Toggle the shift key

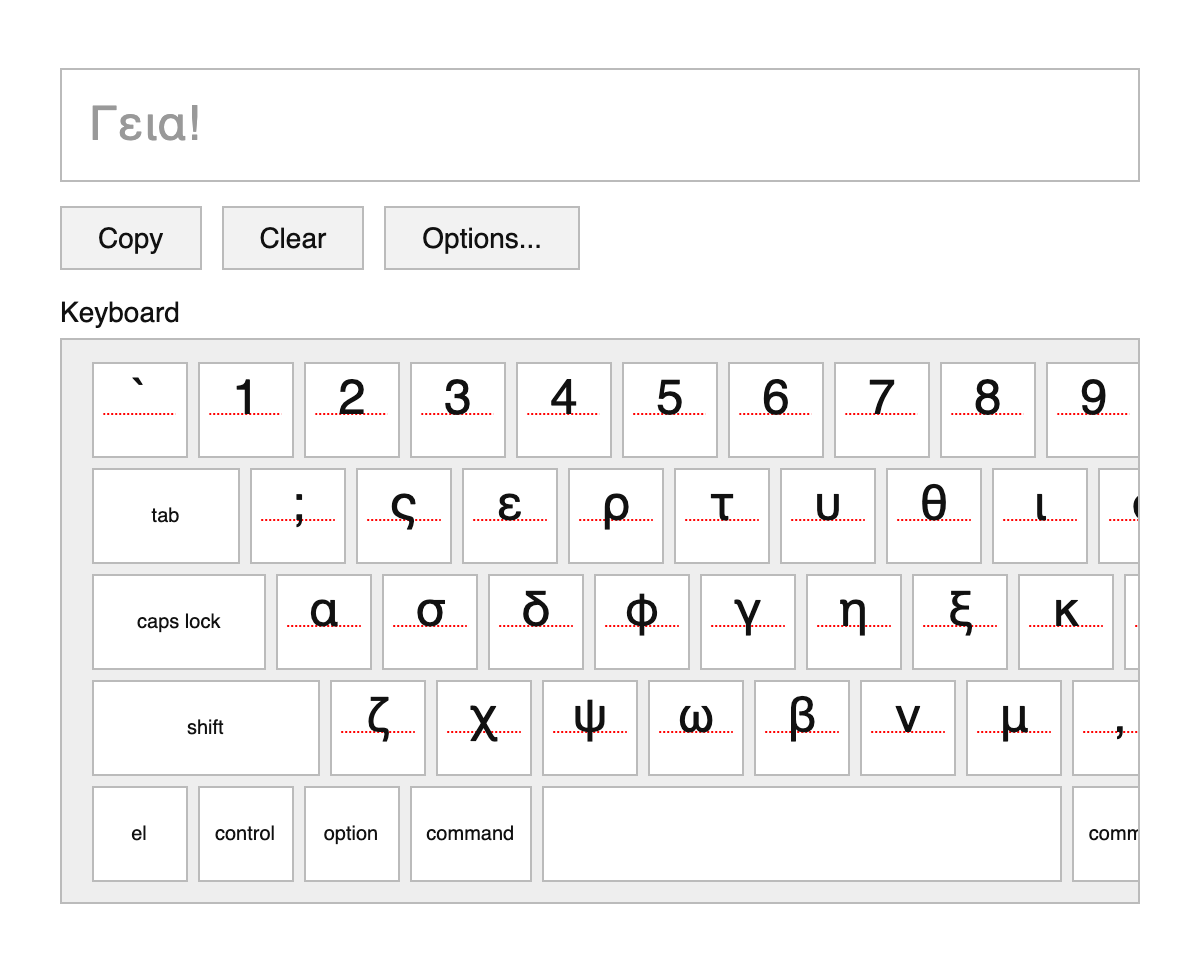(x=205, y=727)
